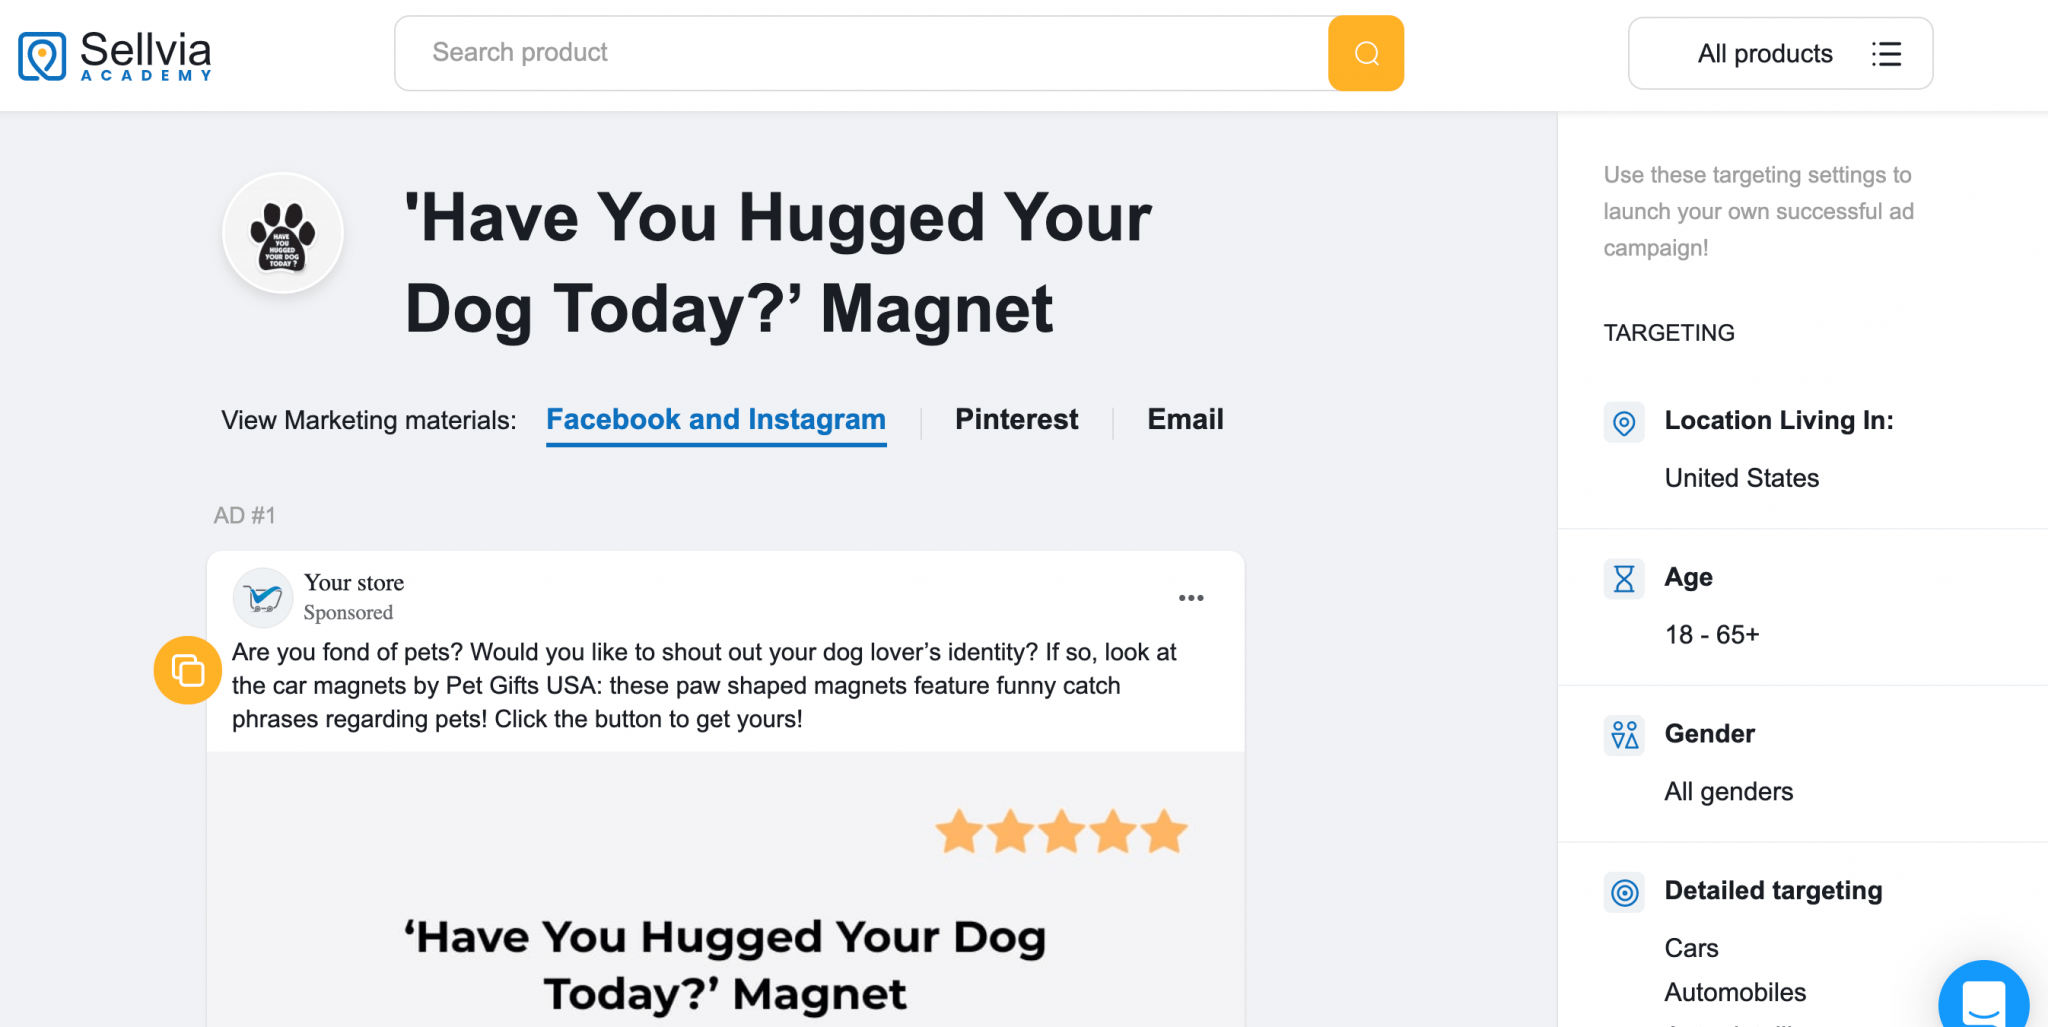Click the Location Living In pin icon
This screenshot has height=1027, width=2048.
click(1624, 422)
